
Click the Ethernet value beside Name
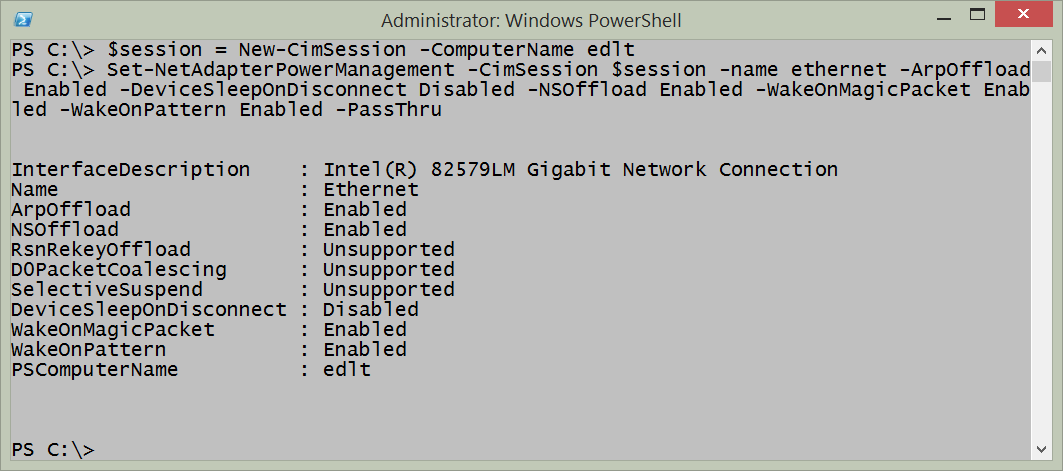(x=371, y=190)
